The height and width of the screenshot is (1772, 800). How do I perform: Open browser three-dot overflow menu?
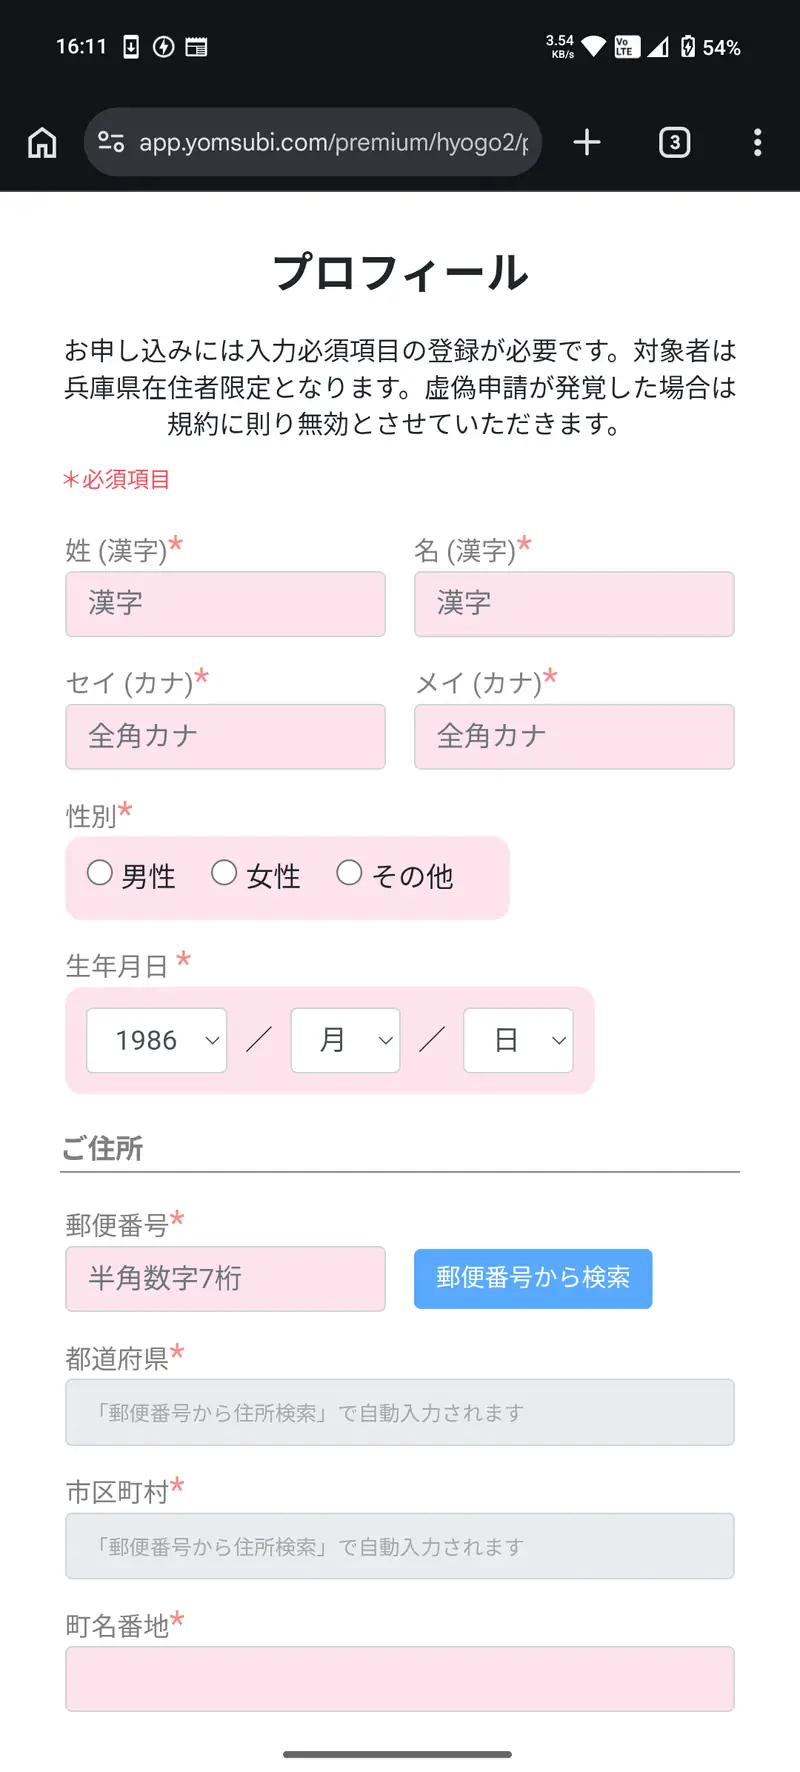[x=757, y=143]
